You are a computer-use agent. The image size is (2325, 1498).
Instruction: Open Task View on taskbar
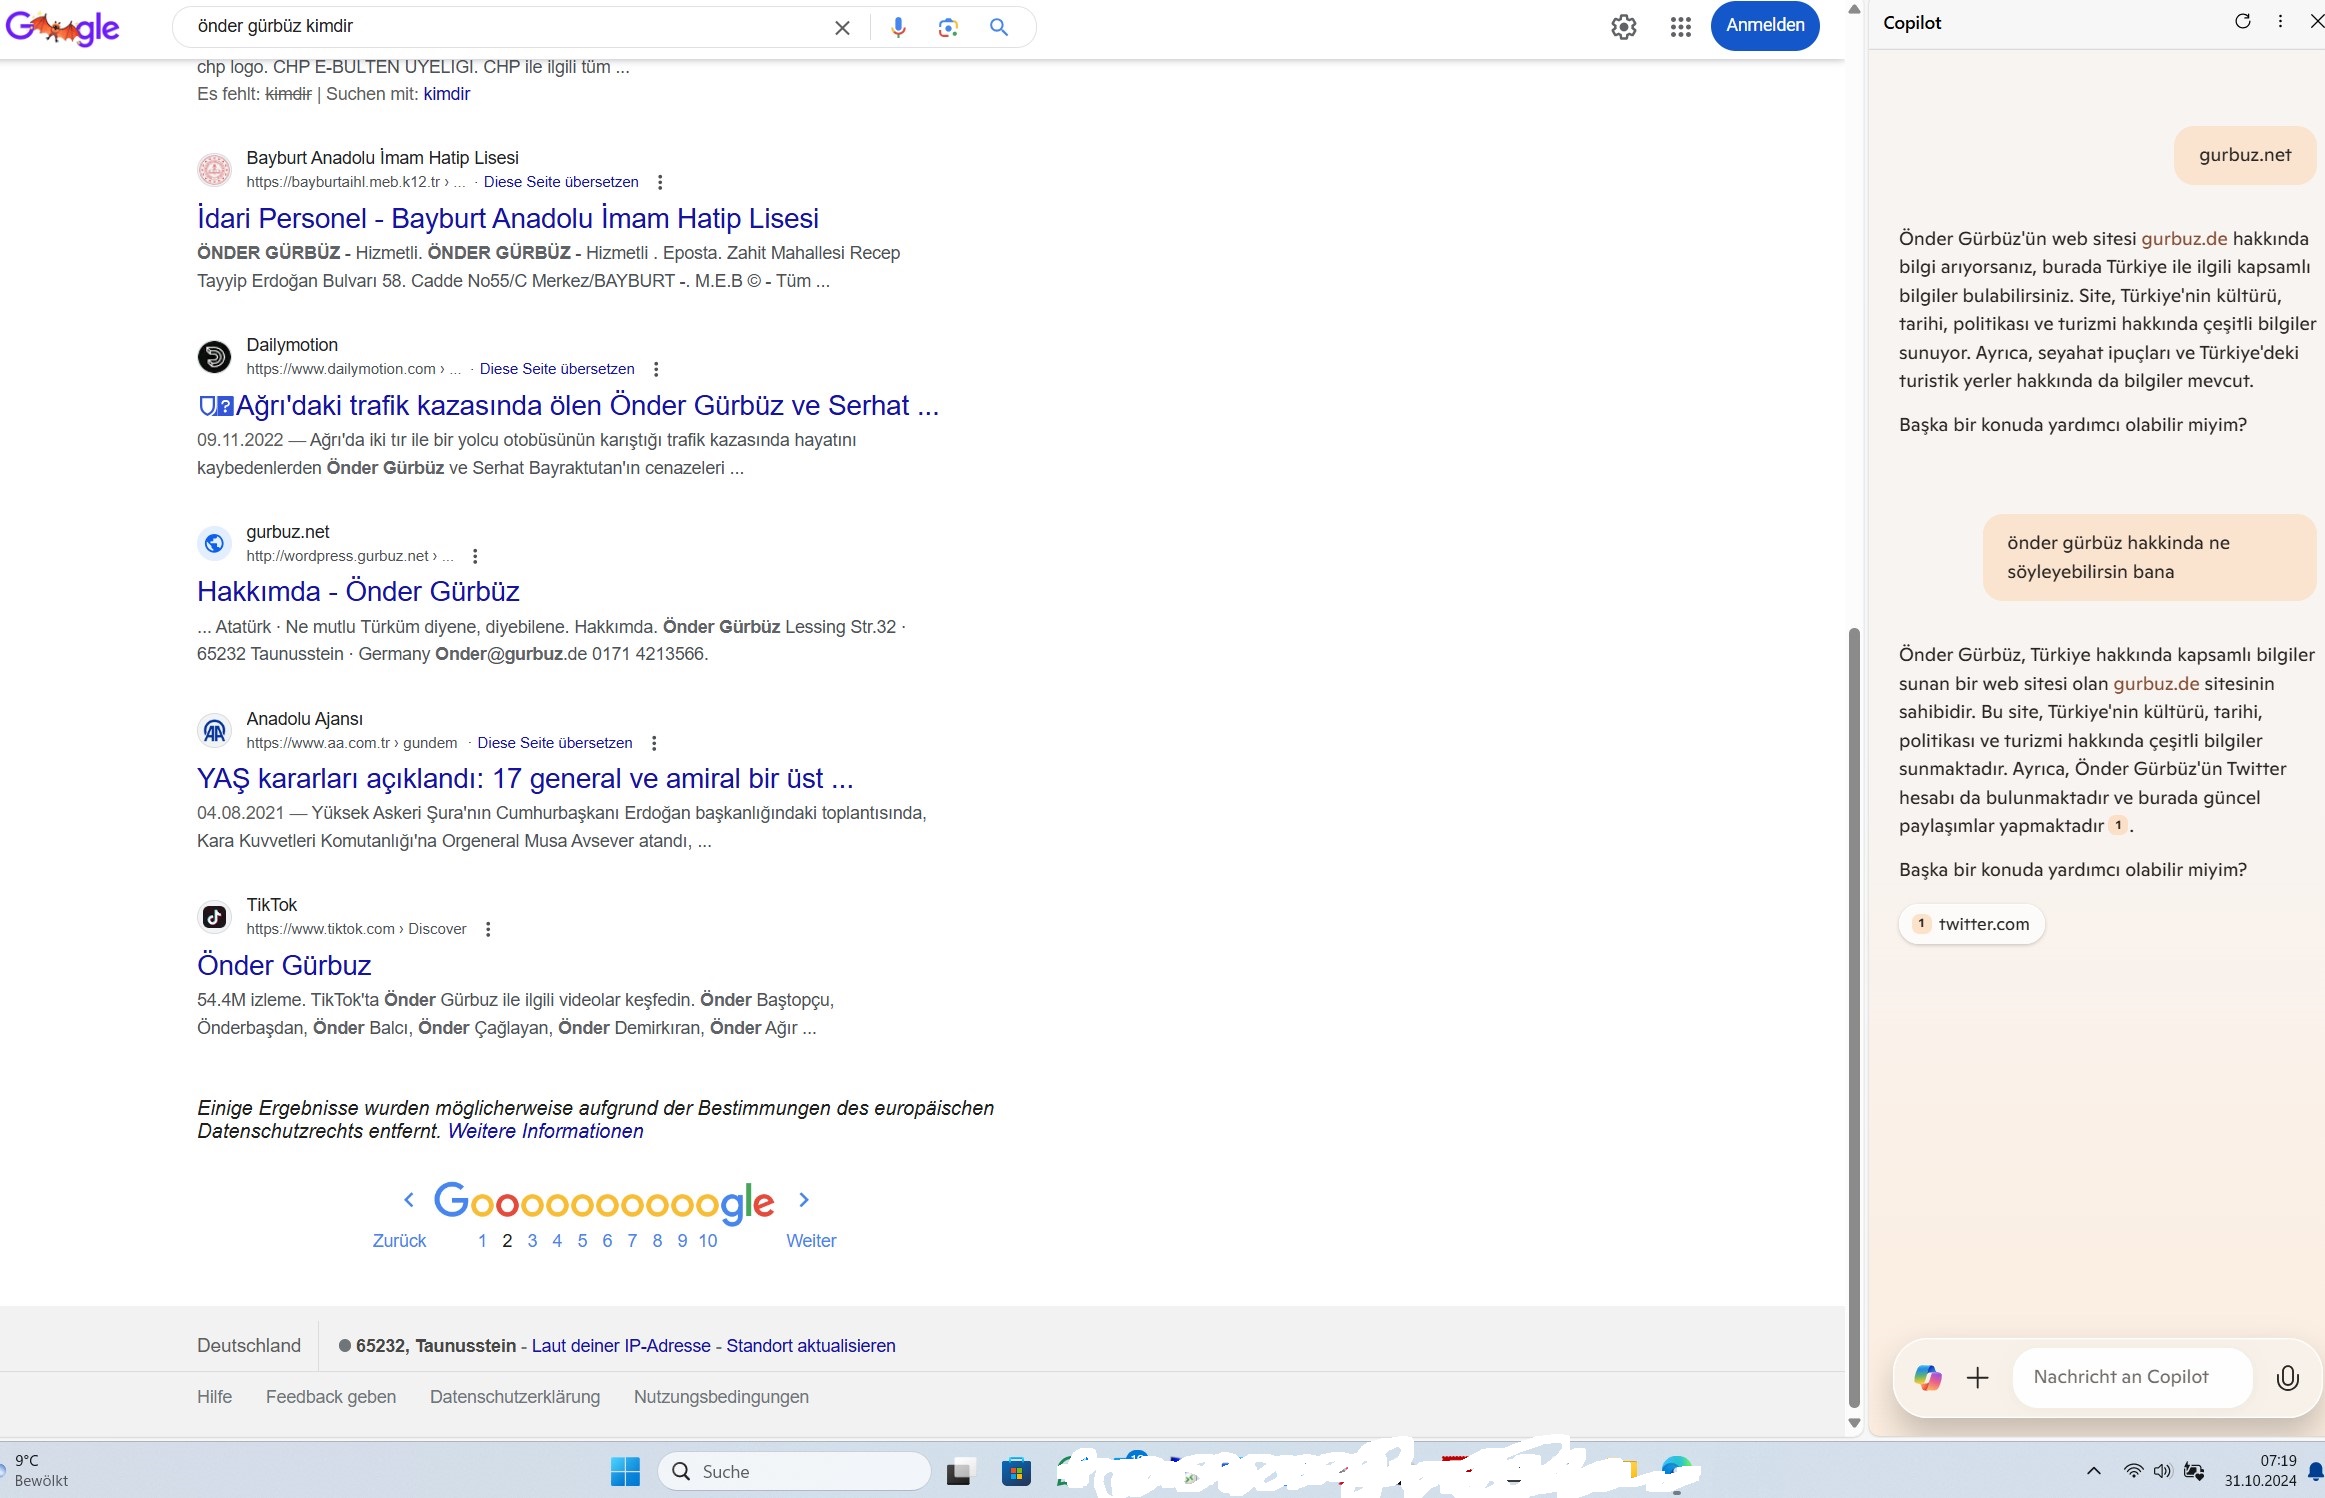click(x=959, y=1471)
